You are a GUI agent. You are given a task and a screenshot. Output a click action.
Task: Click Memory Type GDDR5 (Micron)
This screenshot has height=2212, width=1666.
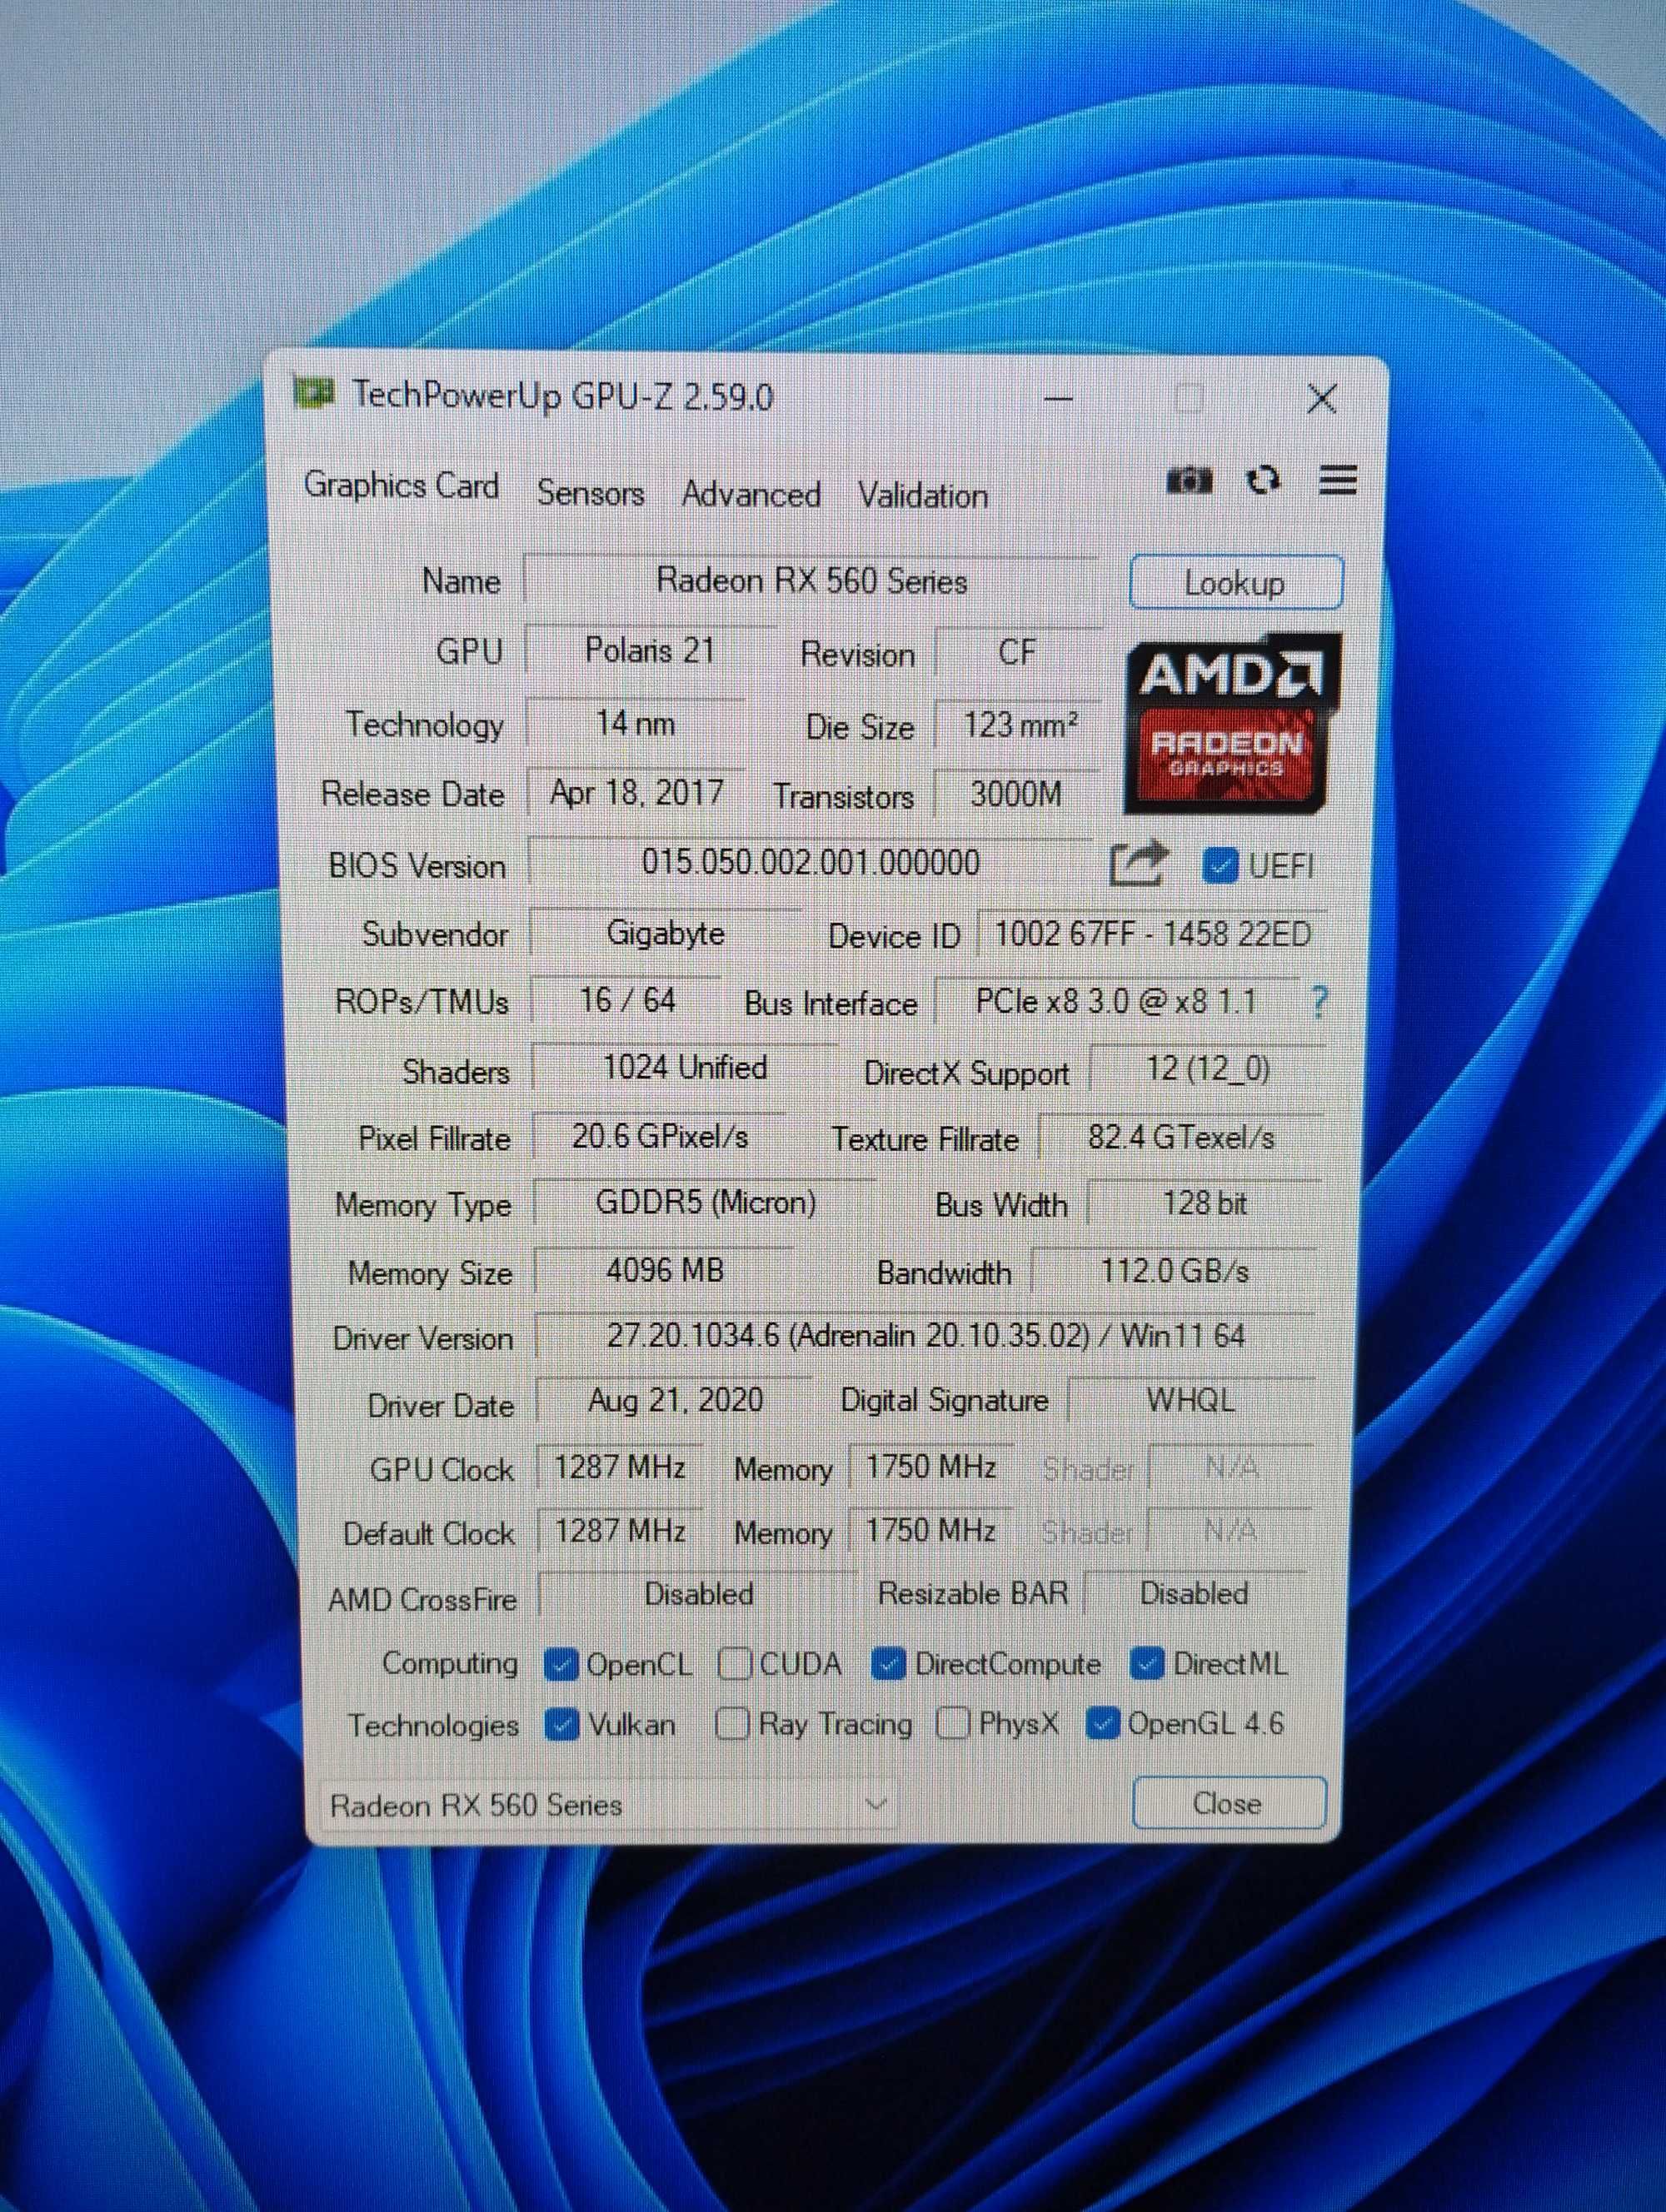(x=706, y=1202)
